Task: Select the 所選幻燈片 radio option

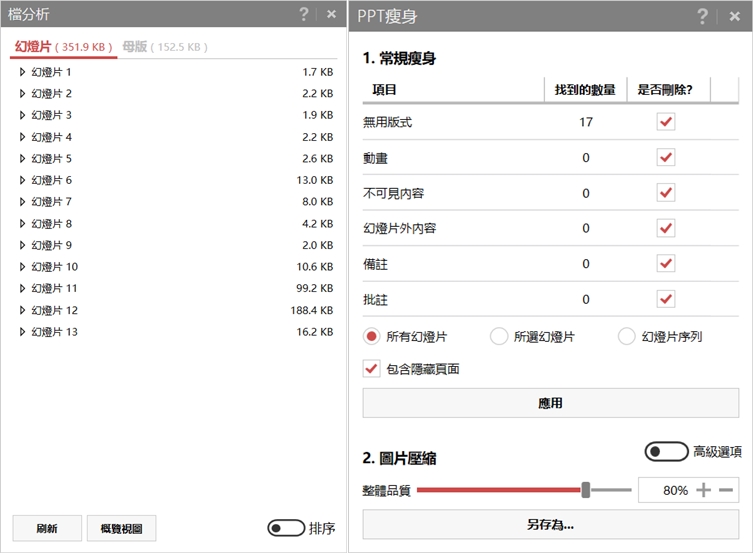Action: tap(499, 336)
